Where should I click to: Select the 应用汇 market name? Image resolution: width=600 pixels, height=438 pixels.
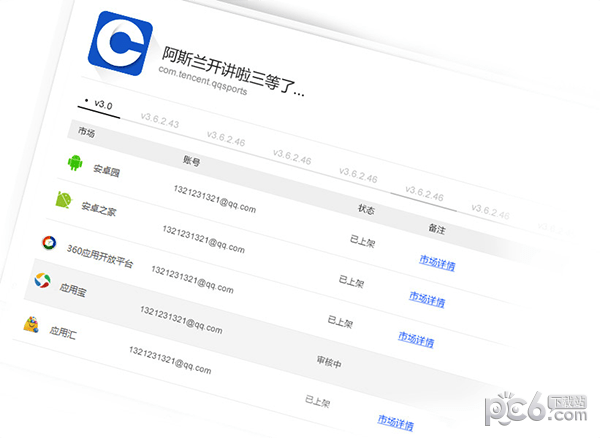63,332
